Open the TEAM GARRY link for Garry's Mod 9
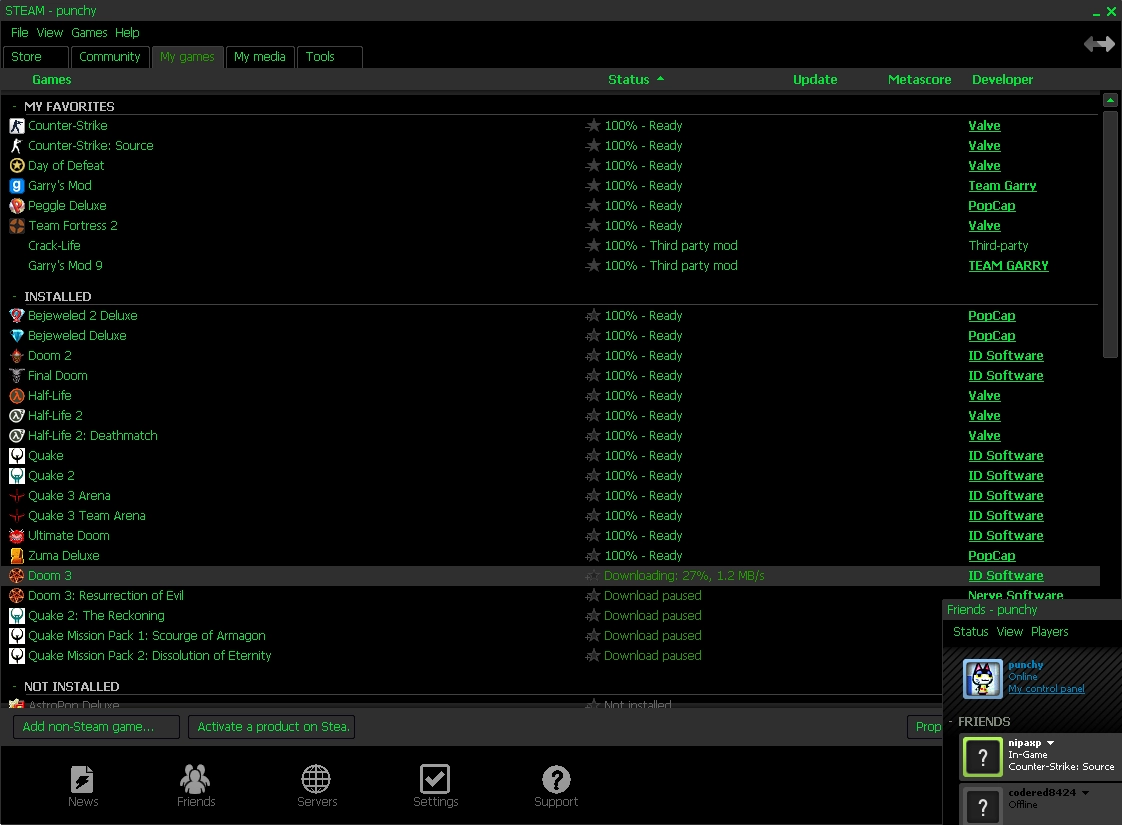 click(x=1008, y=266)
